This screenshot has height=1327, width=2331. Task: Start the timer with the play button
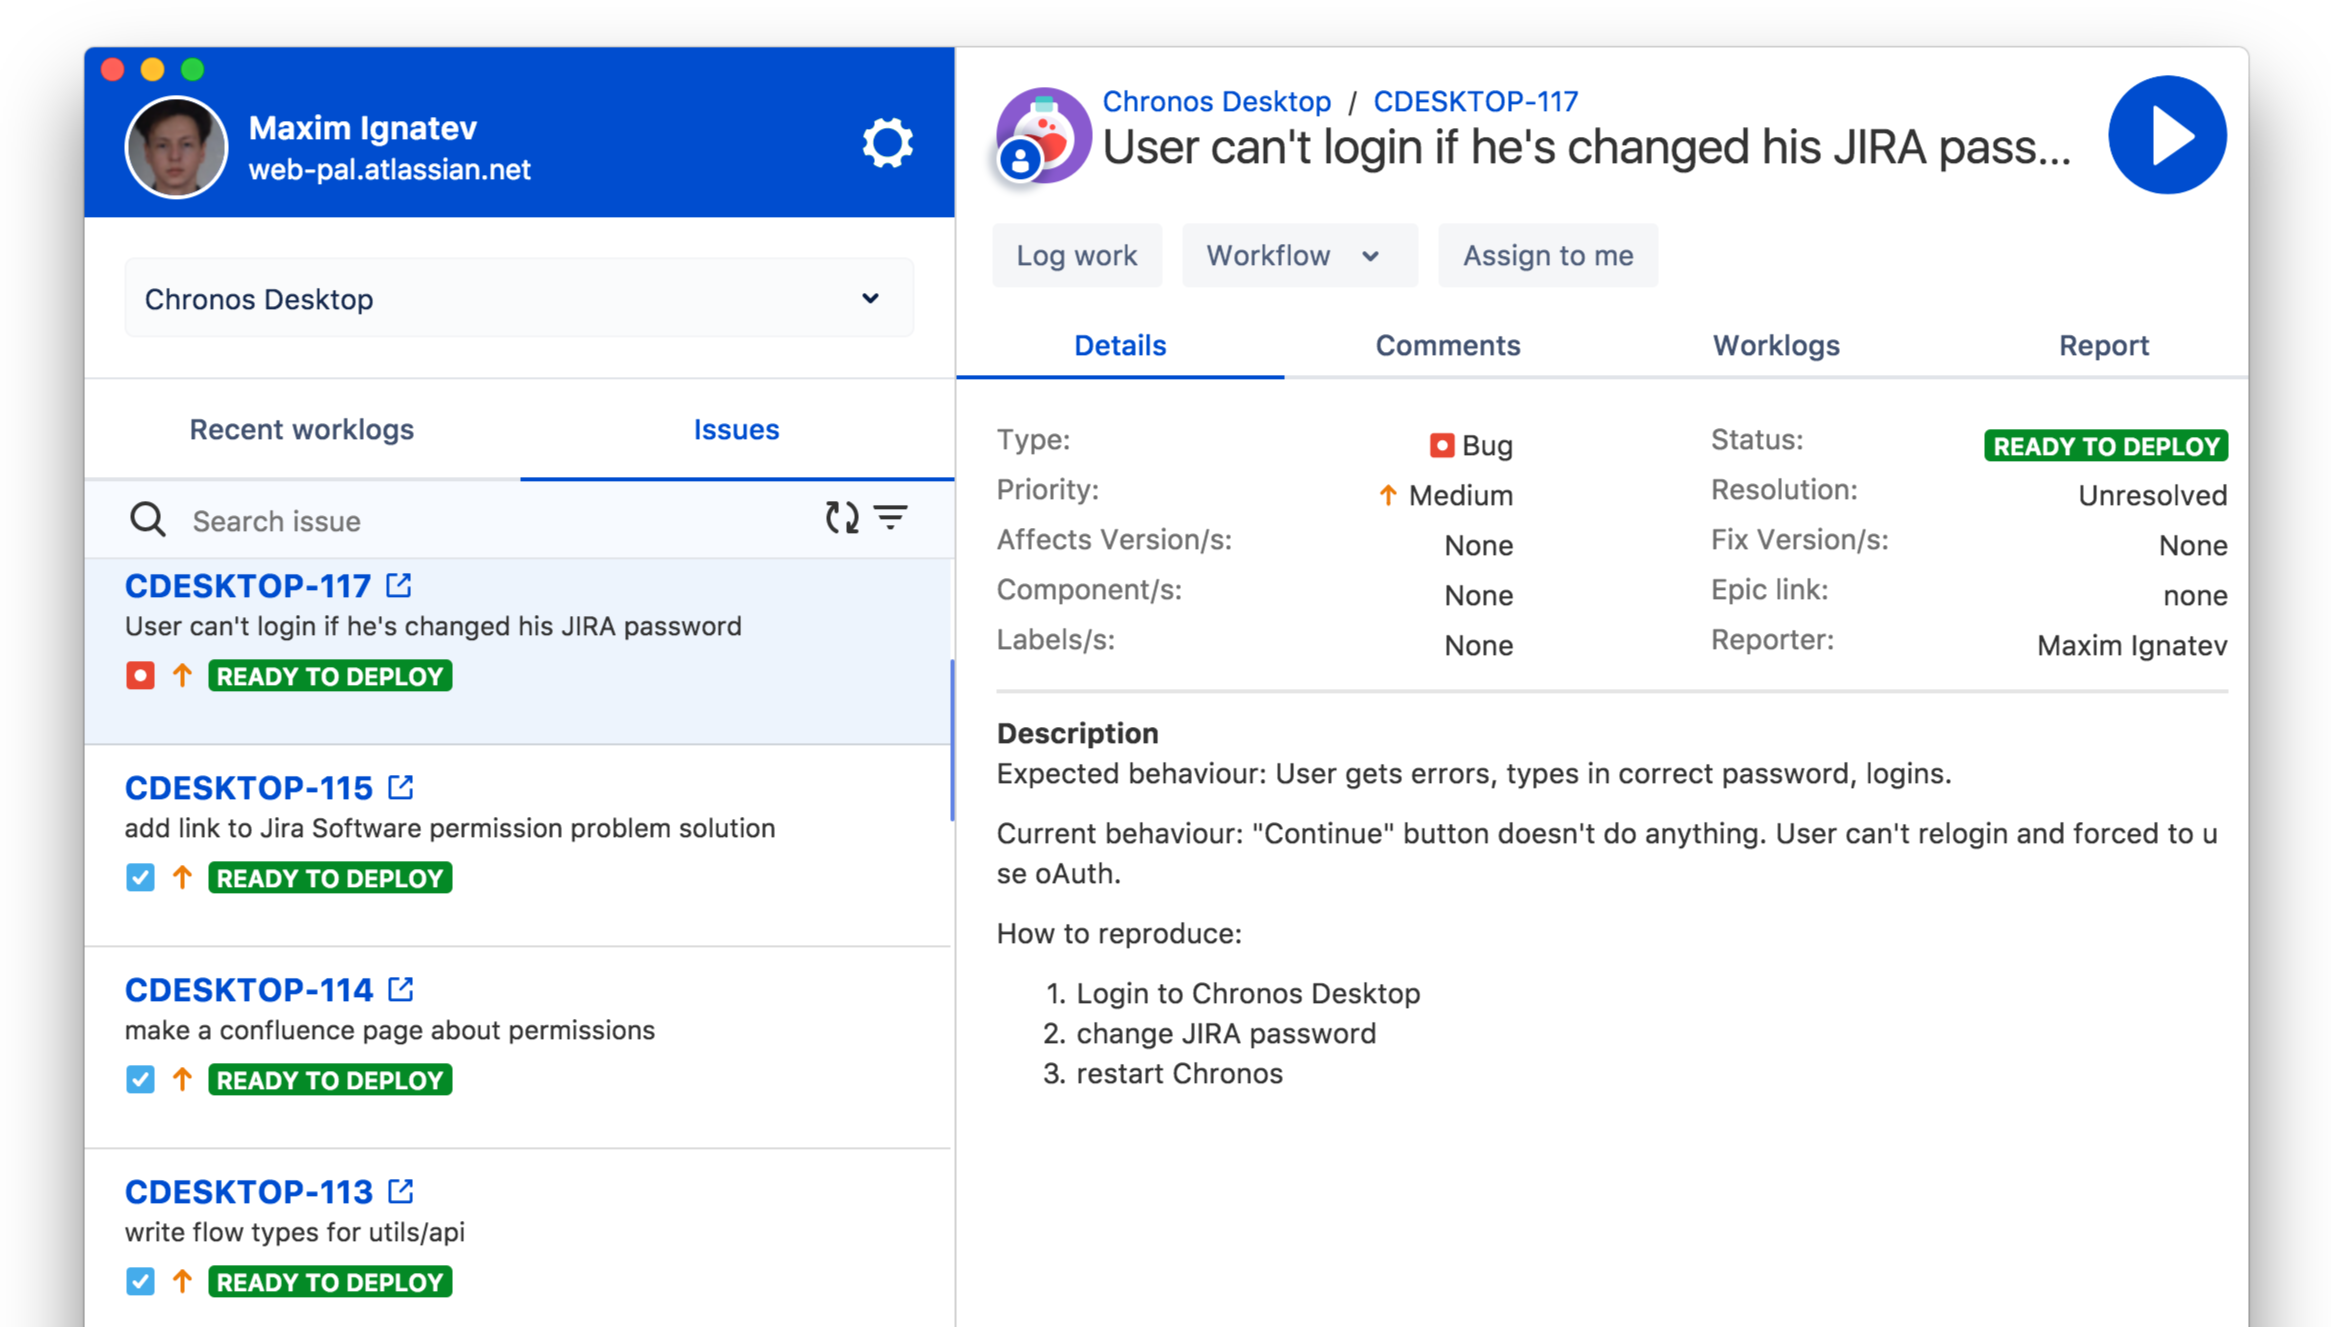[2166, 135]
